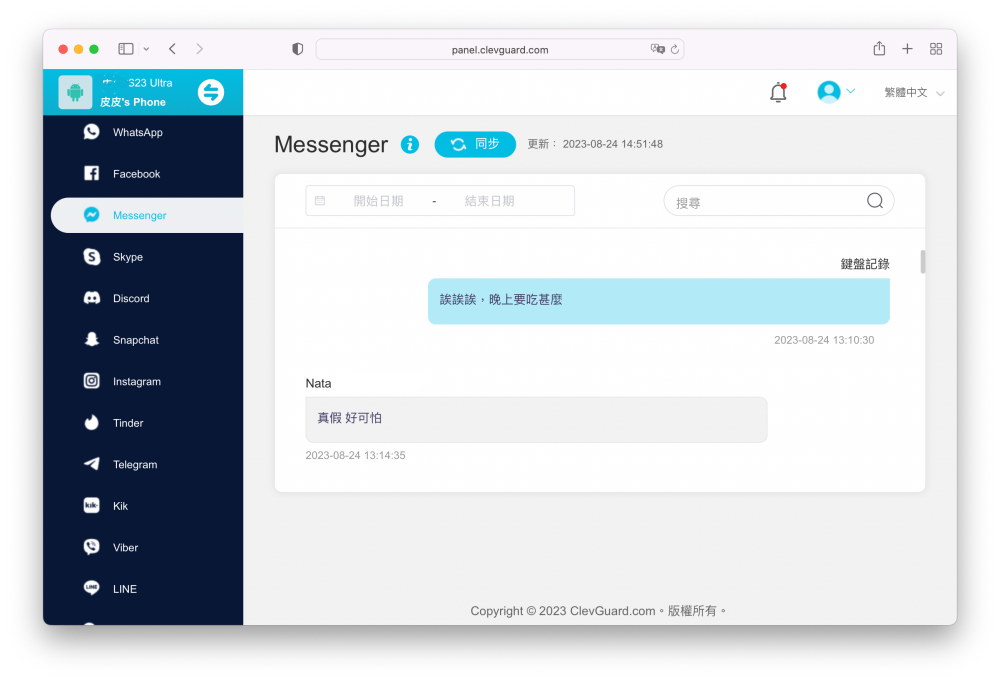Click the 同步 sync button
Screen dimensions: 1000x682
tap(475, 144)
